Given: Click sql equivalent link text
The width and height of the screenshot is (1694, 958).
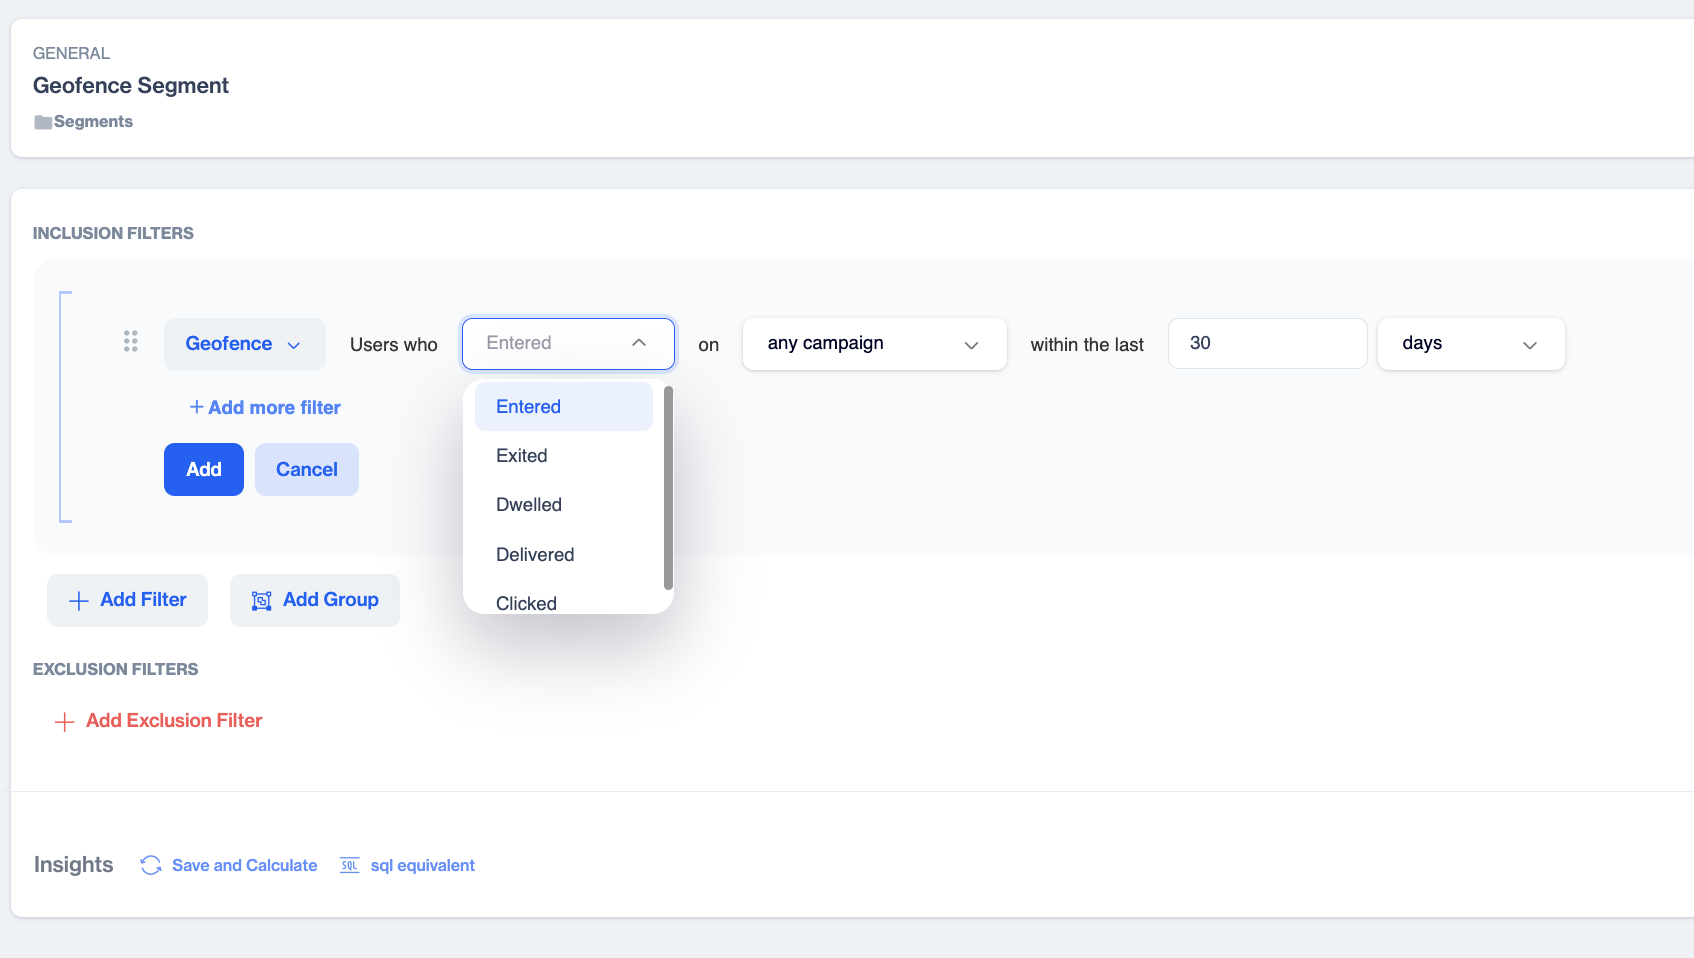Looking at the screenshot, I should pos(423,865).
